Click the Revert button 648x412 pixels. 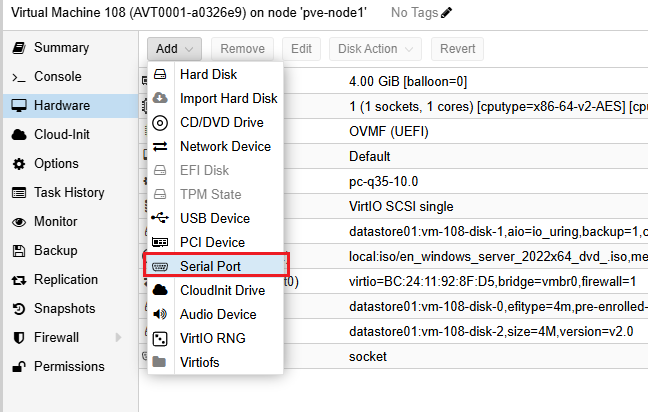point(457,48)
